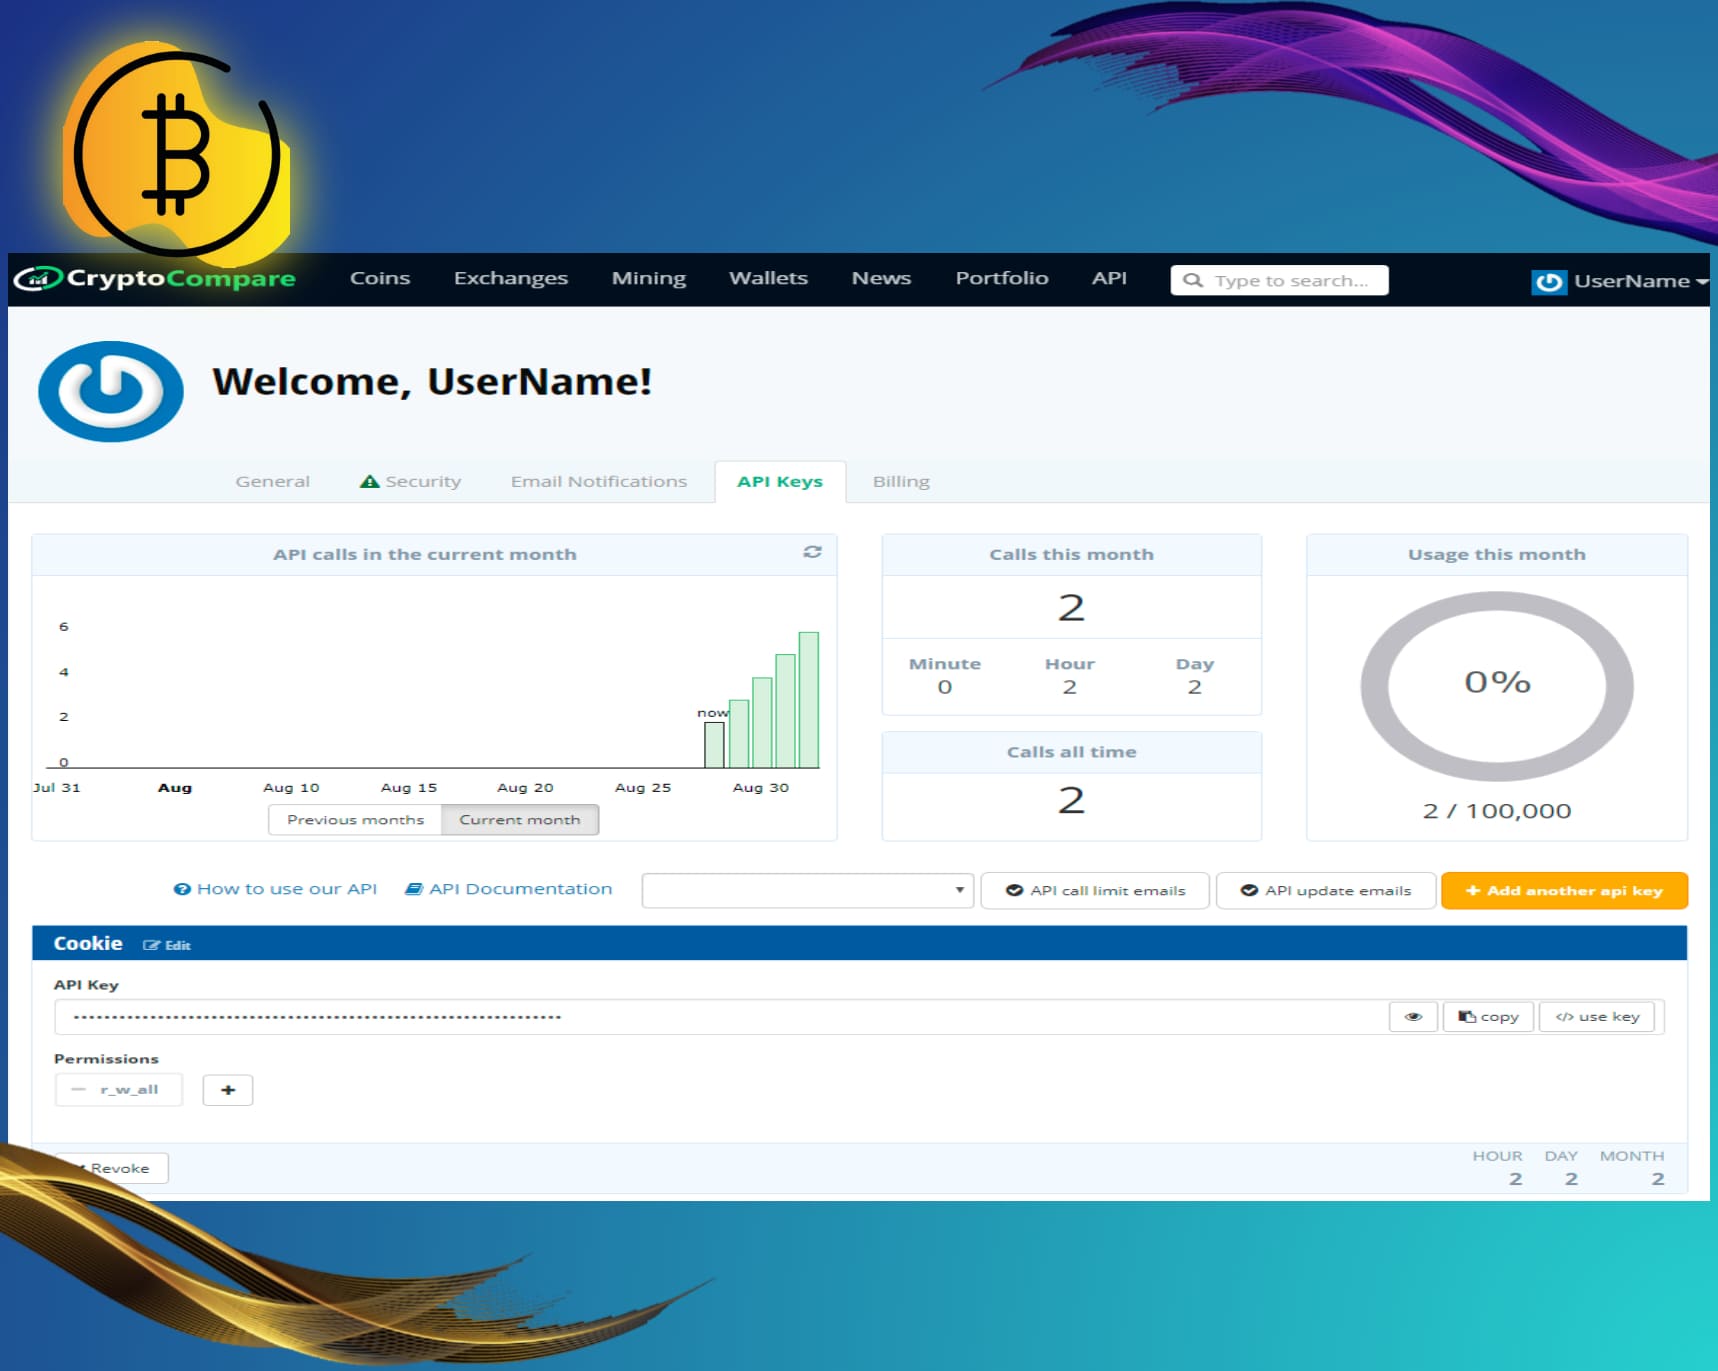Viewport: 1718px width, 1371px height.
Task: Copy the API key
Action: pyautogui.click(x=1488, y=1016)
